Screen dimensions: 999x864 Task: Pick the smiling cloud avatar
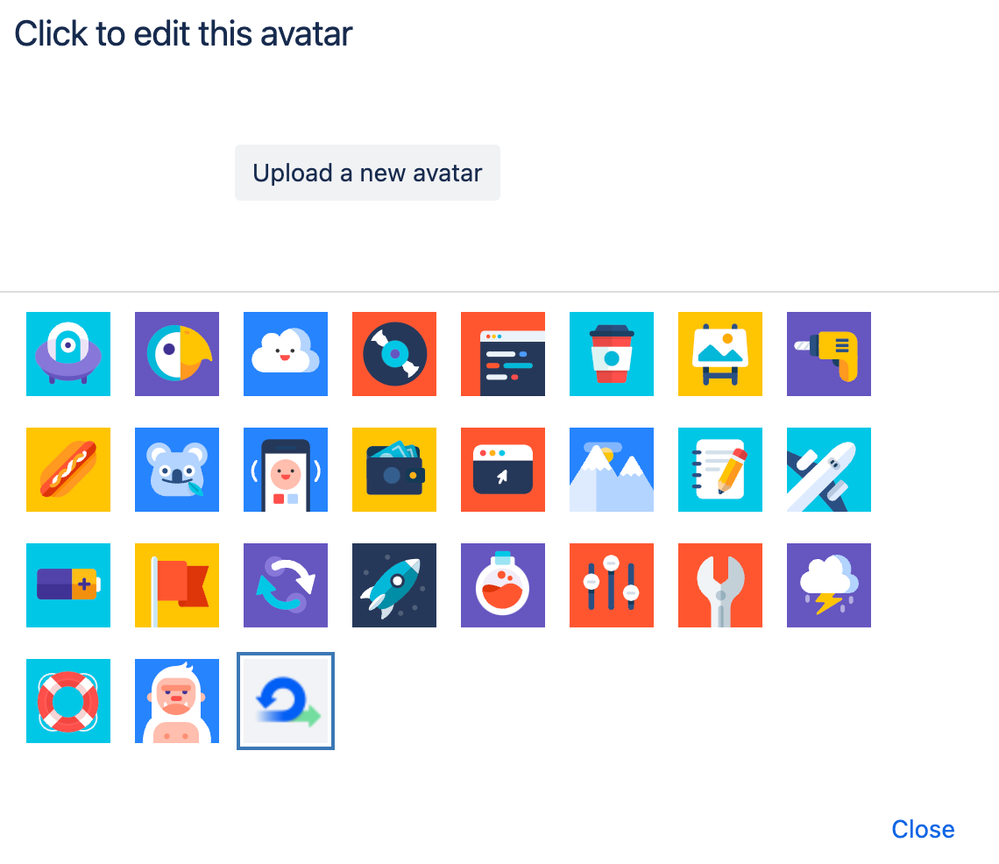pos(285,355)
